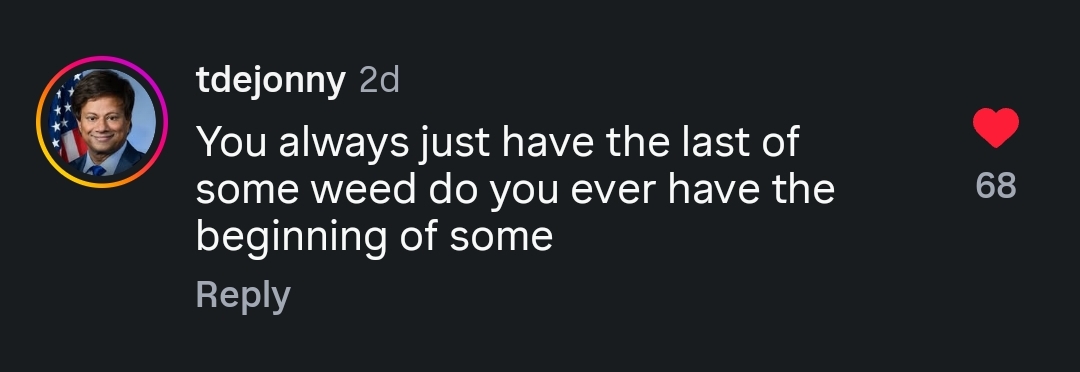Image resolution: width=1080 pixels, height=372 pixels.
Task: View the 68 likes count
Action: [996, 186]
